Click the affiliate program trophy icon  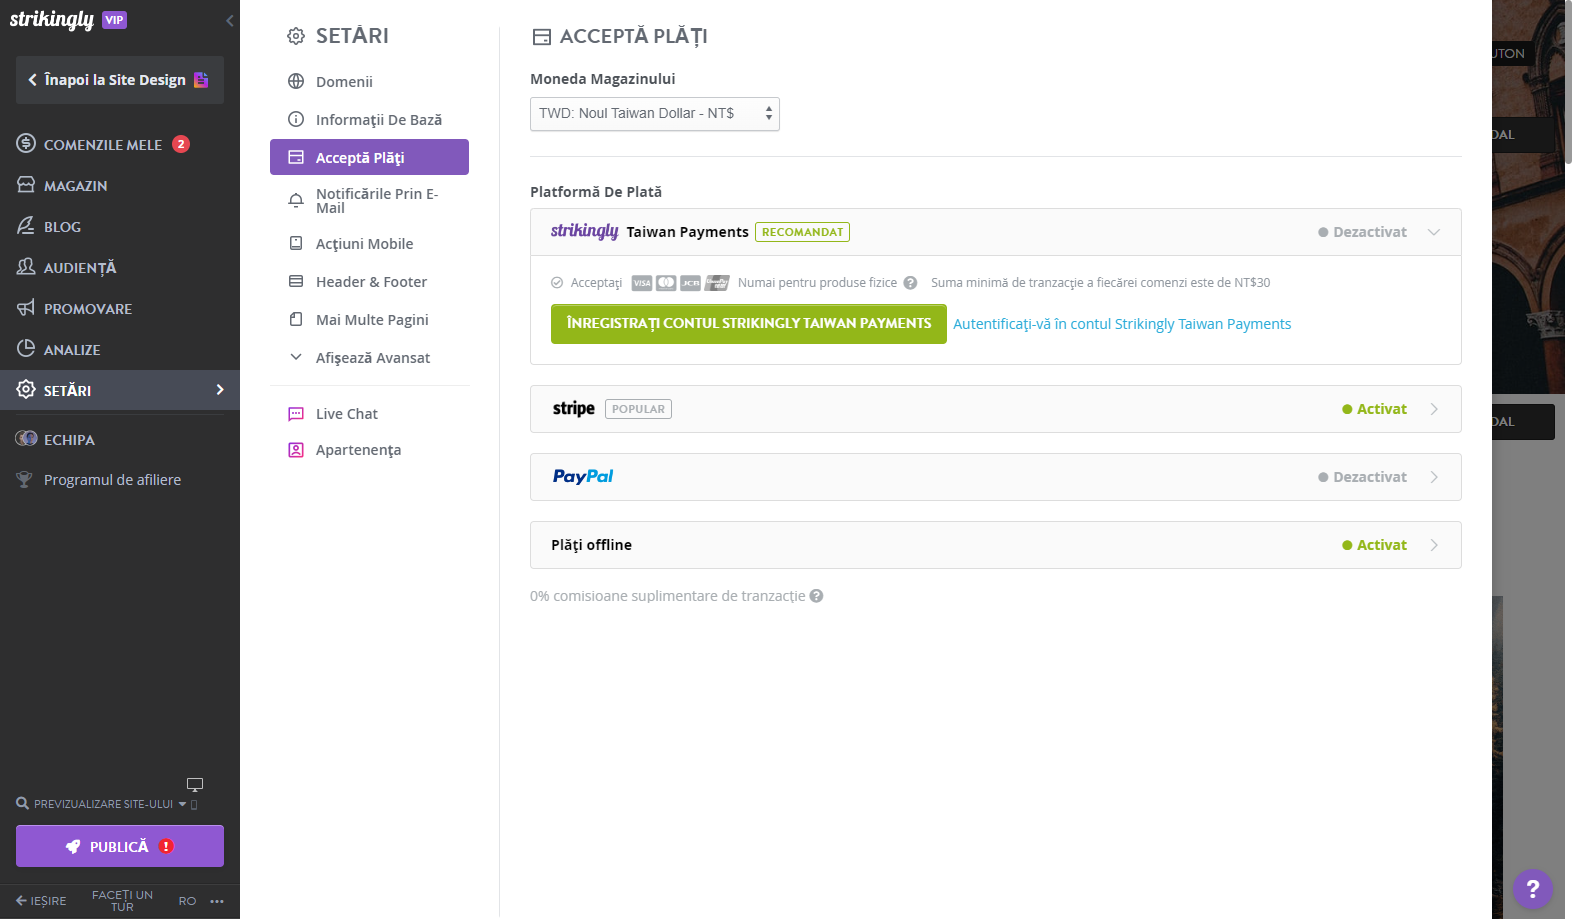pyautogui.click(x=25, y=480)
